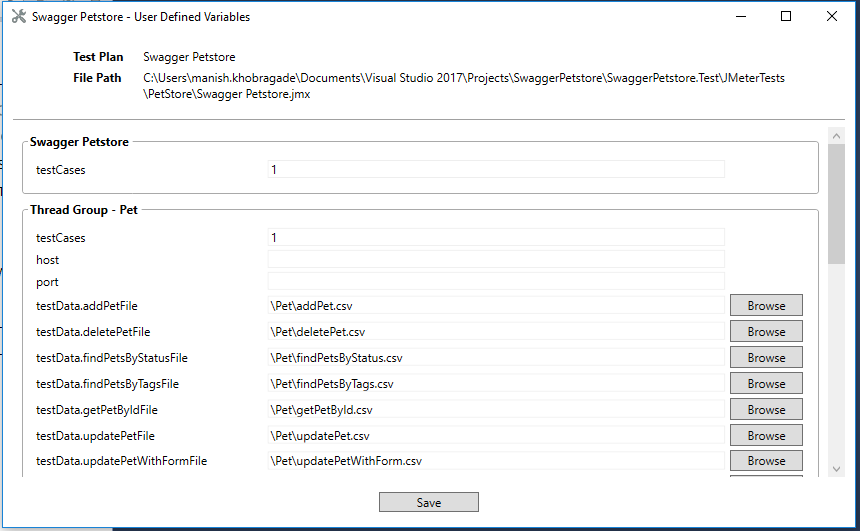Edit the Swagger Petstore testCases field
The height and width of the screenshot is (531, 860).
click(496, 170)
